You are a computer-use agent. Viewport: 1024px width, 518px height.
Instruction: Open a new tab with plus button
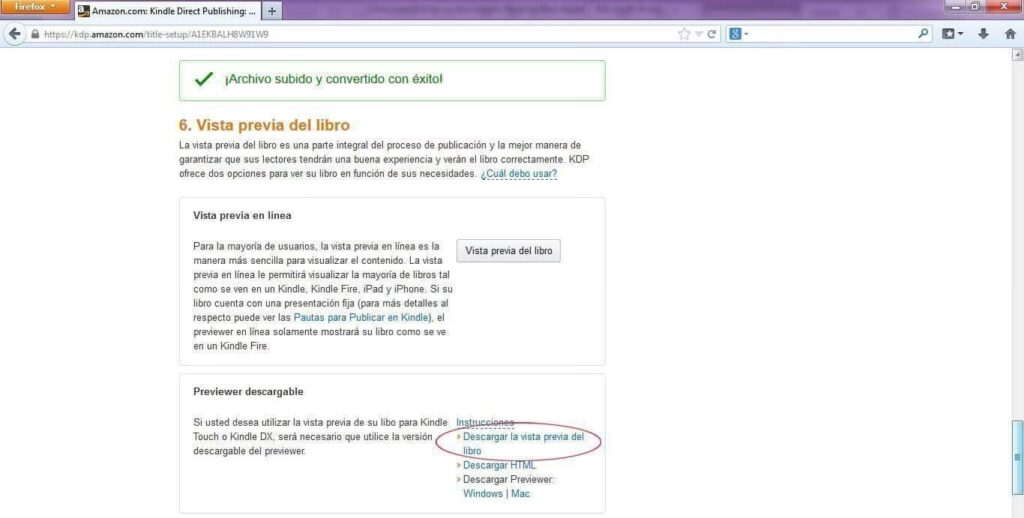coord(272,11)
